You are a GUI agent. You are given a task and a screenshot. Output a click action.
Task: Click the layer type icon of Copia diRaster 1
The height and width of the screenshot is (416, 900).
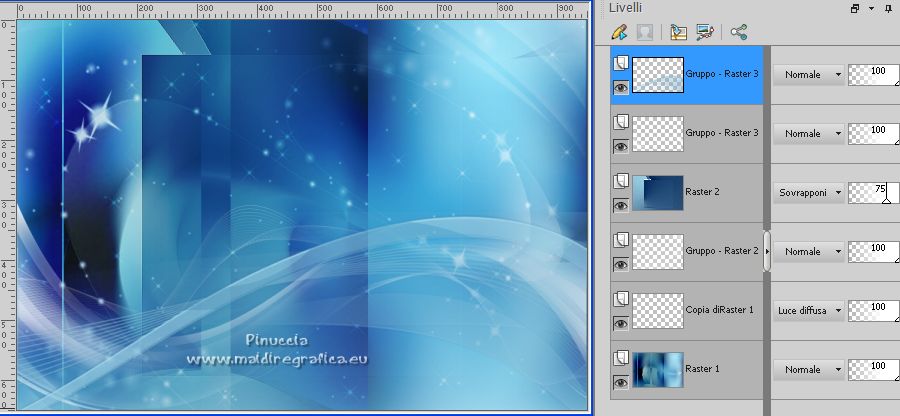coord(621,300)
